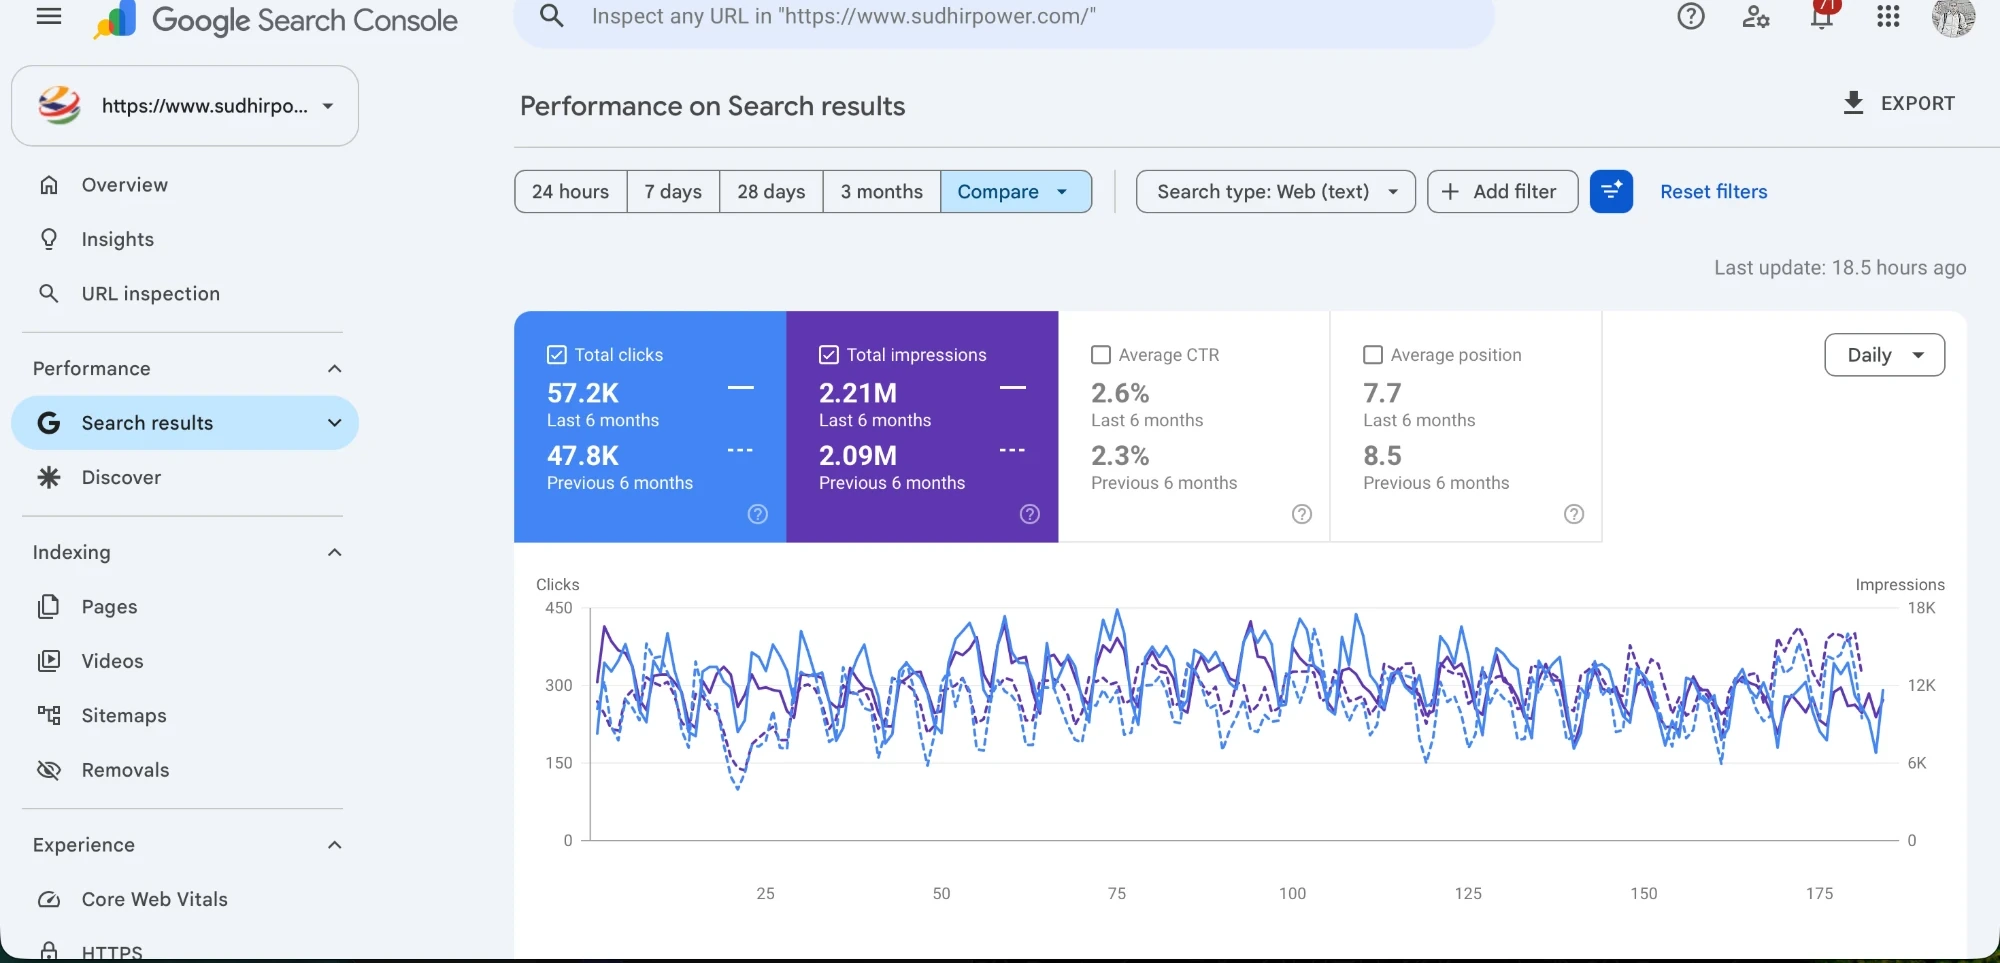Image resolution: width=2000 pixels, height=963 pixels.
Task: Collapse the Performance section
Action: pos(335,369)
